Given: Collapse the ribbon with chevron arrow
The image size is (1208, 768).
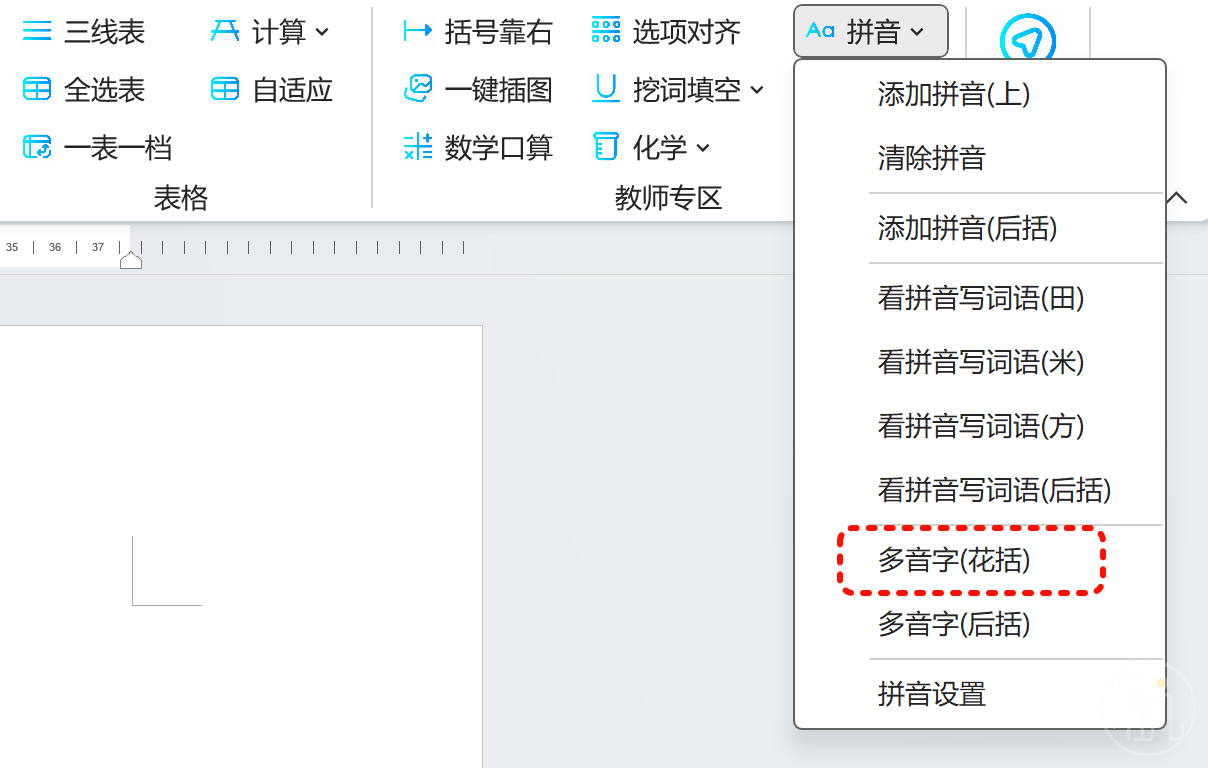Looking at the screenshot, I should pyautogui.click(x=1178, y=198).
